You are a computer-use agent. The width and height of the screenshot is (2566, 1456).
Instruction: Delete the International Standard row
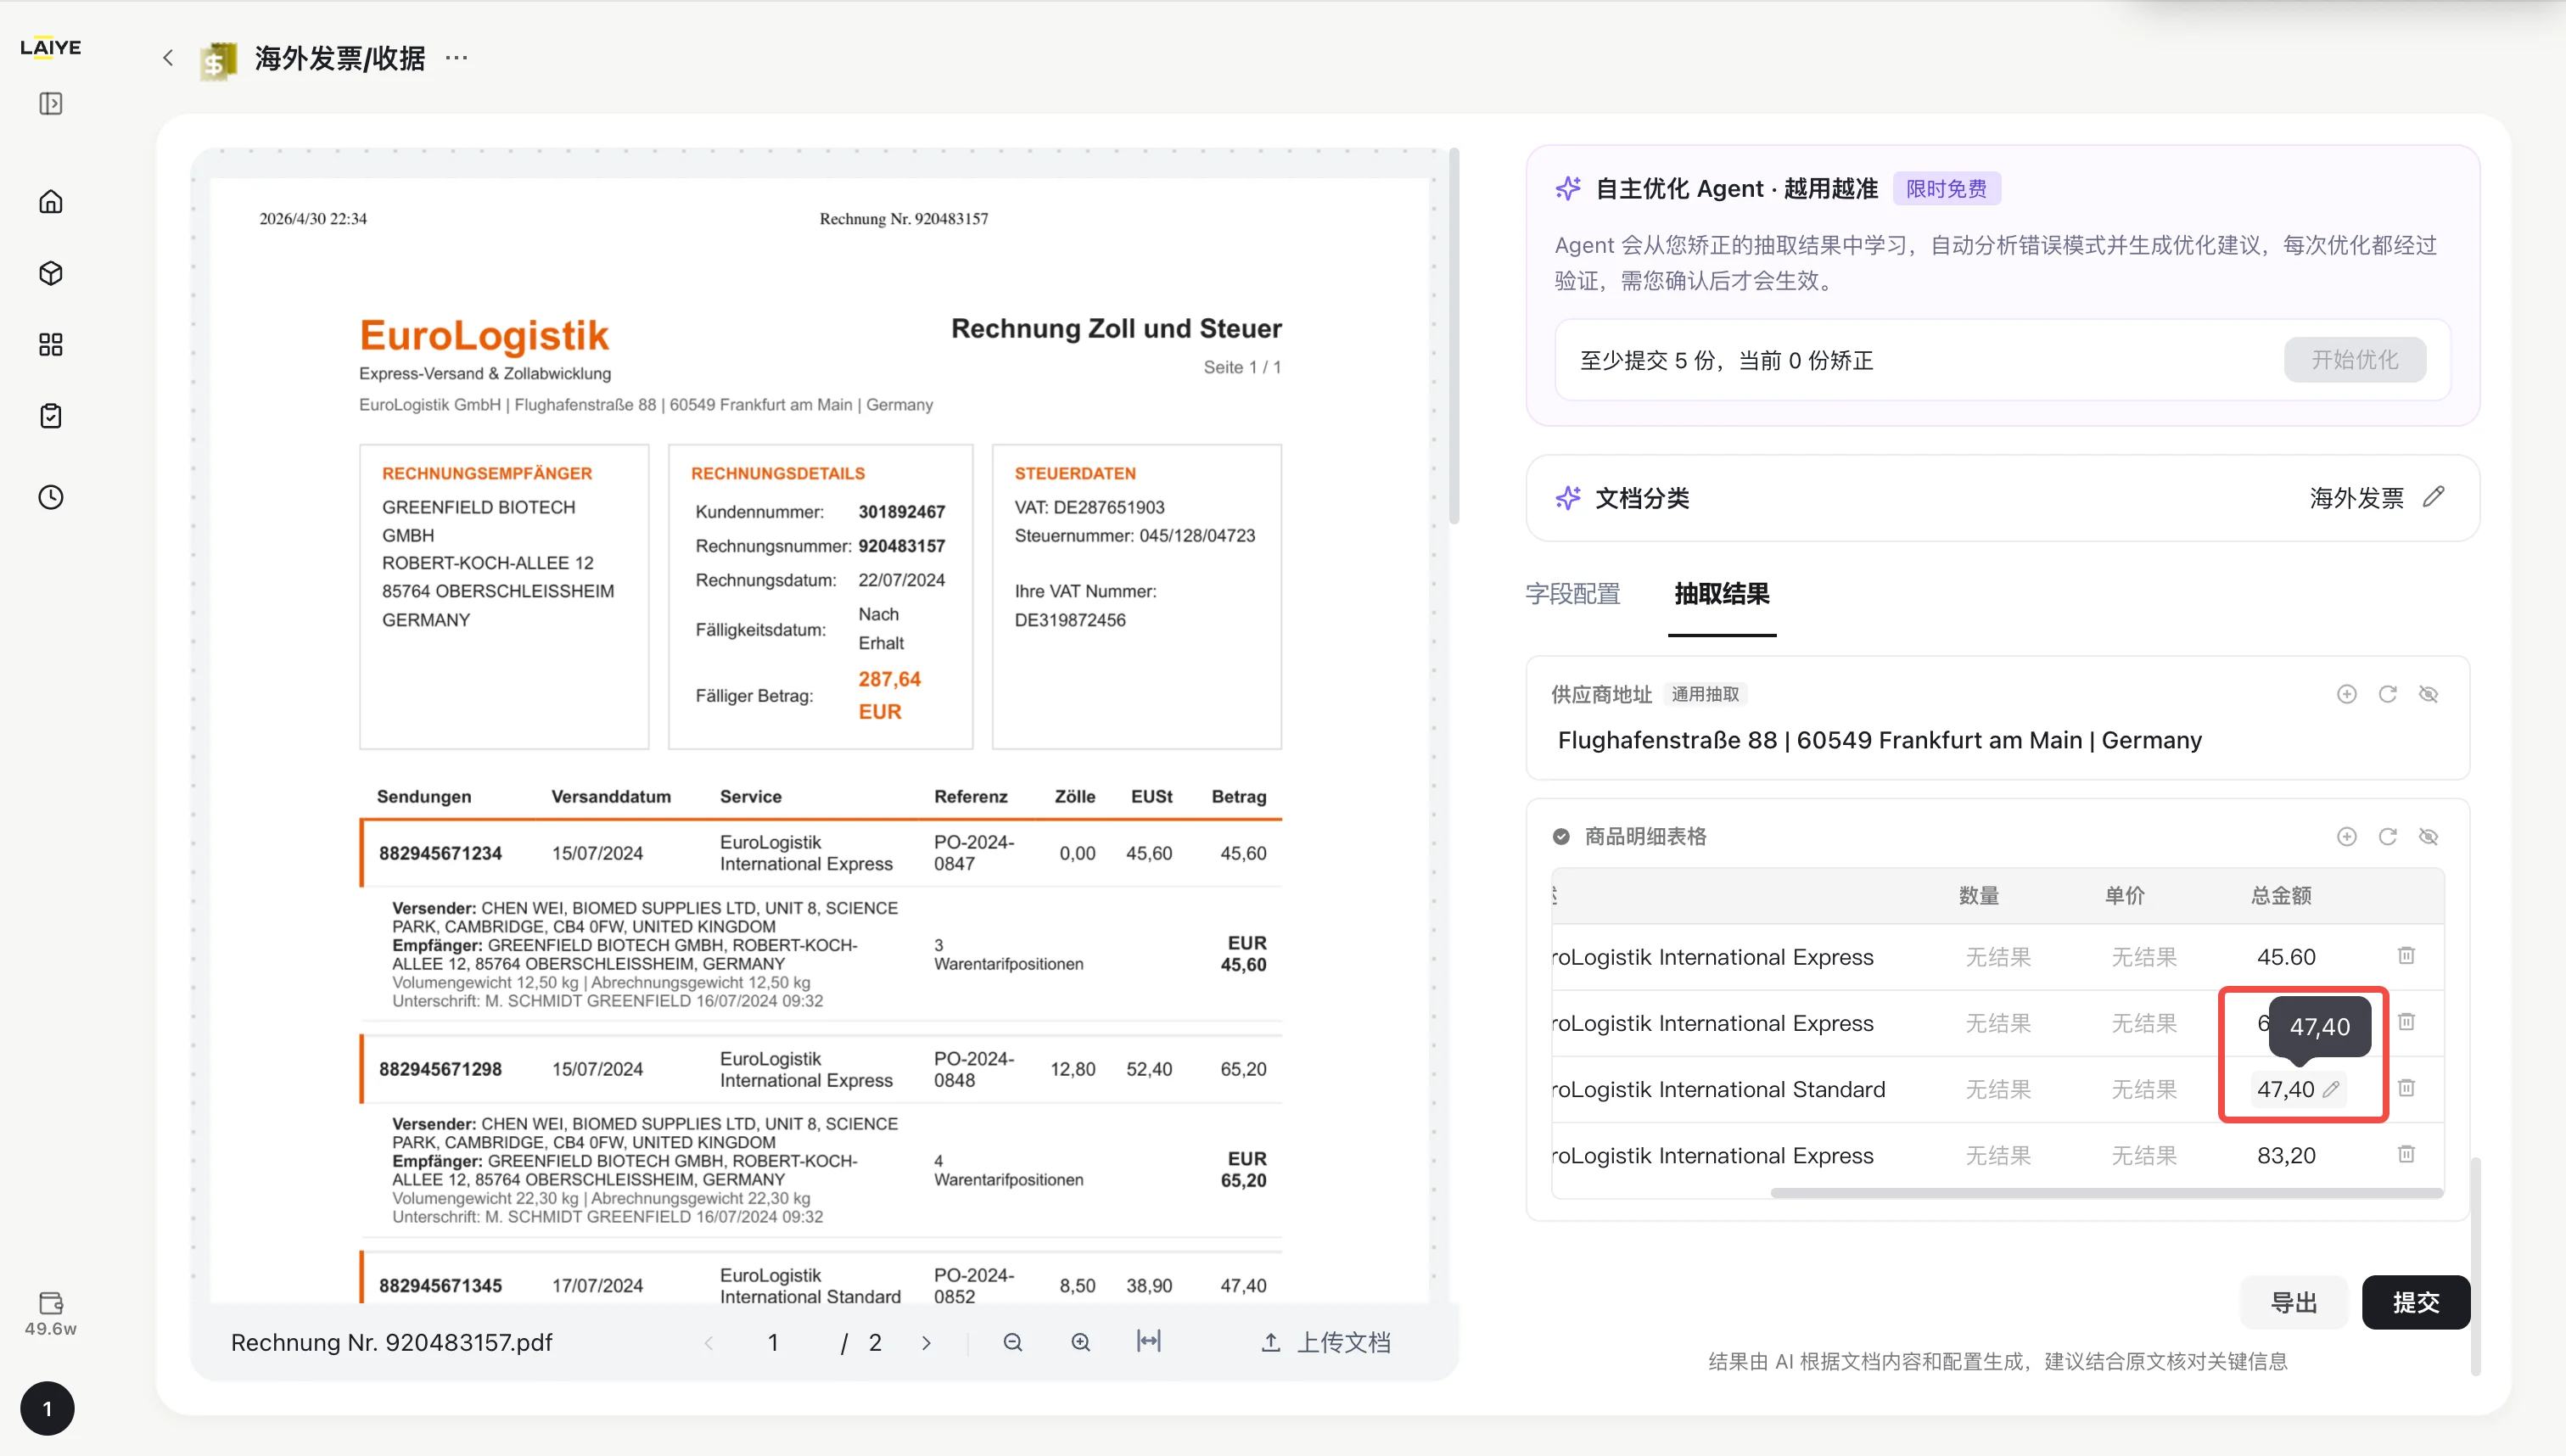click(x=2407, y=1087)
